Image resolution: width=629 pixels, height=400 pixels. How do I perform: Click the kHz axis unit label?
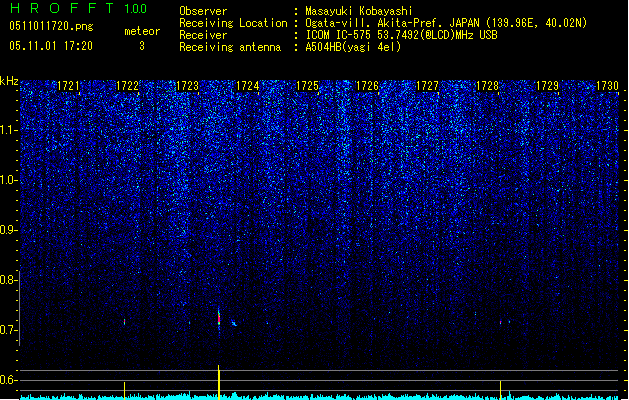[x=9, y=81]
